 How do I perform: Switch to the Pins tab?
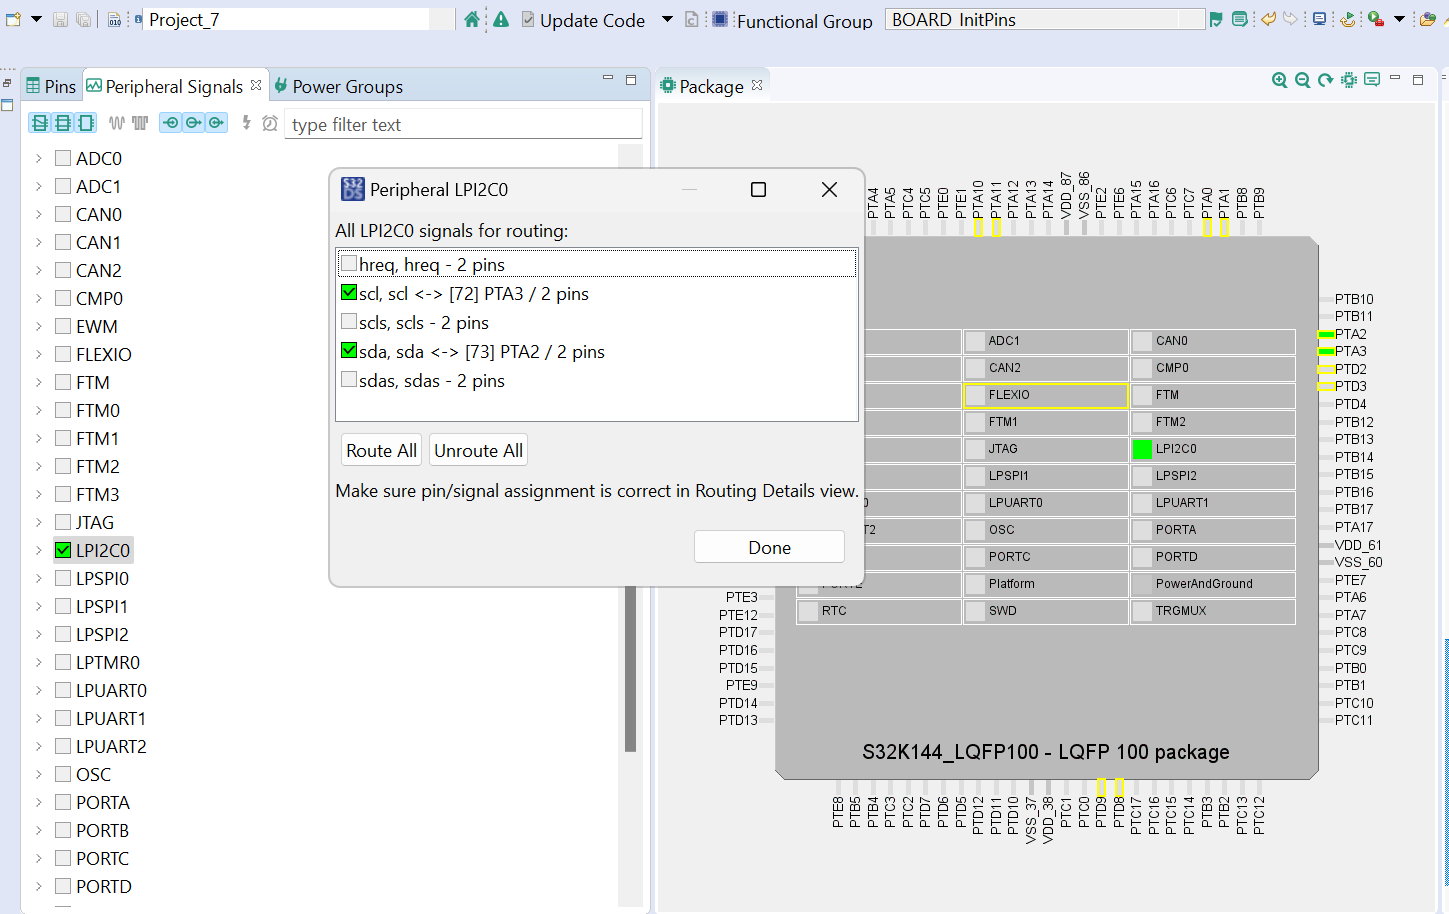point(50,86)
